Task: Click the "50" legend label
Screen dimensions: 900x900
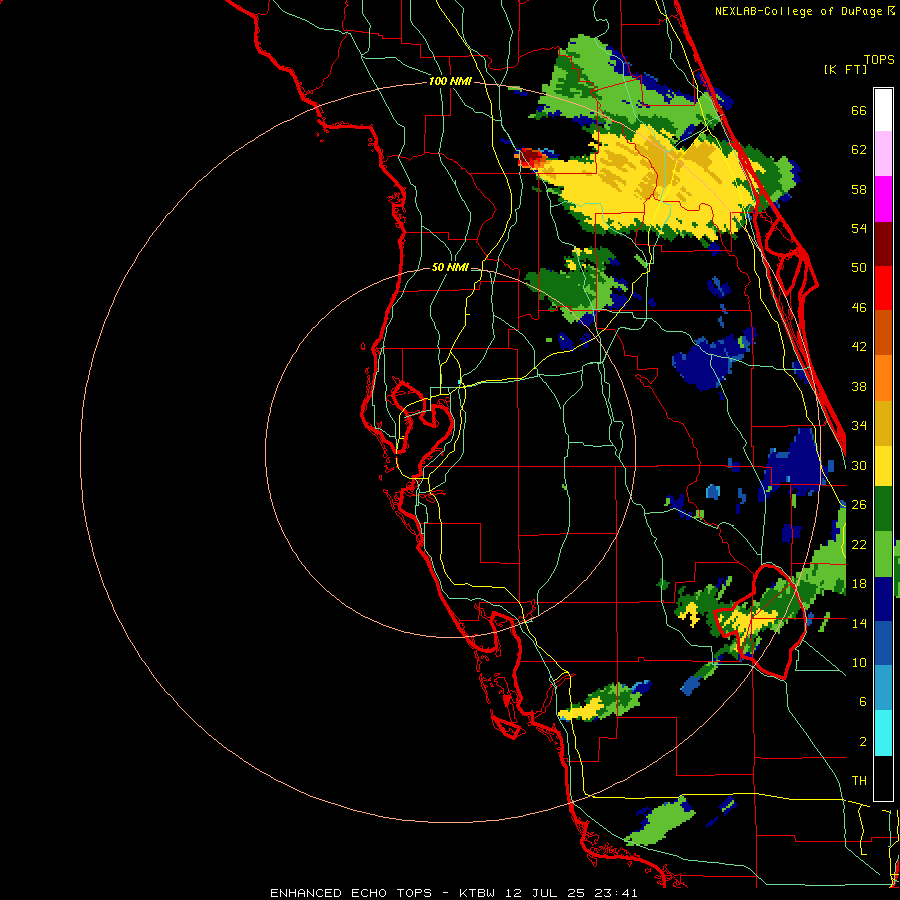Action: (x=859, y=268)
